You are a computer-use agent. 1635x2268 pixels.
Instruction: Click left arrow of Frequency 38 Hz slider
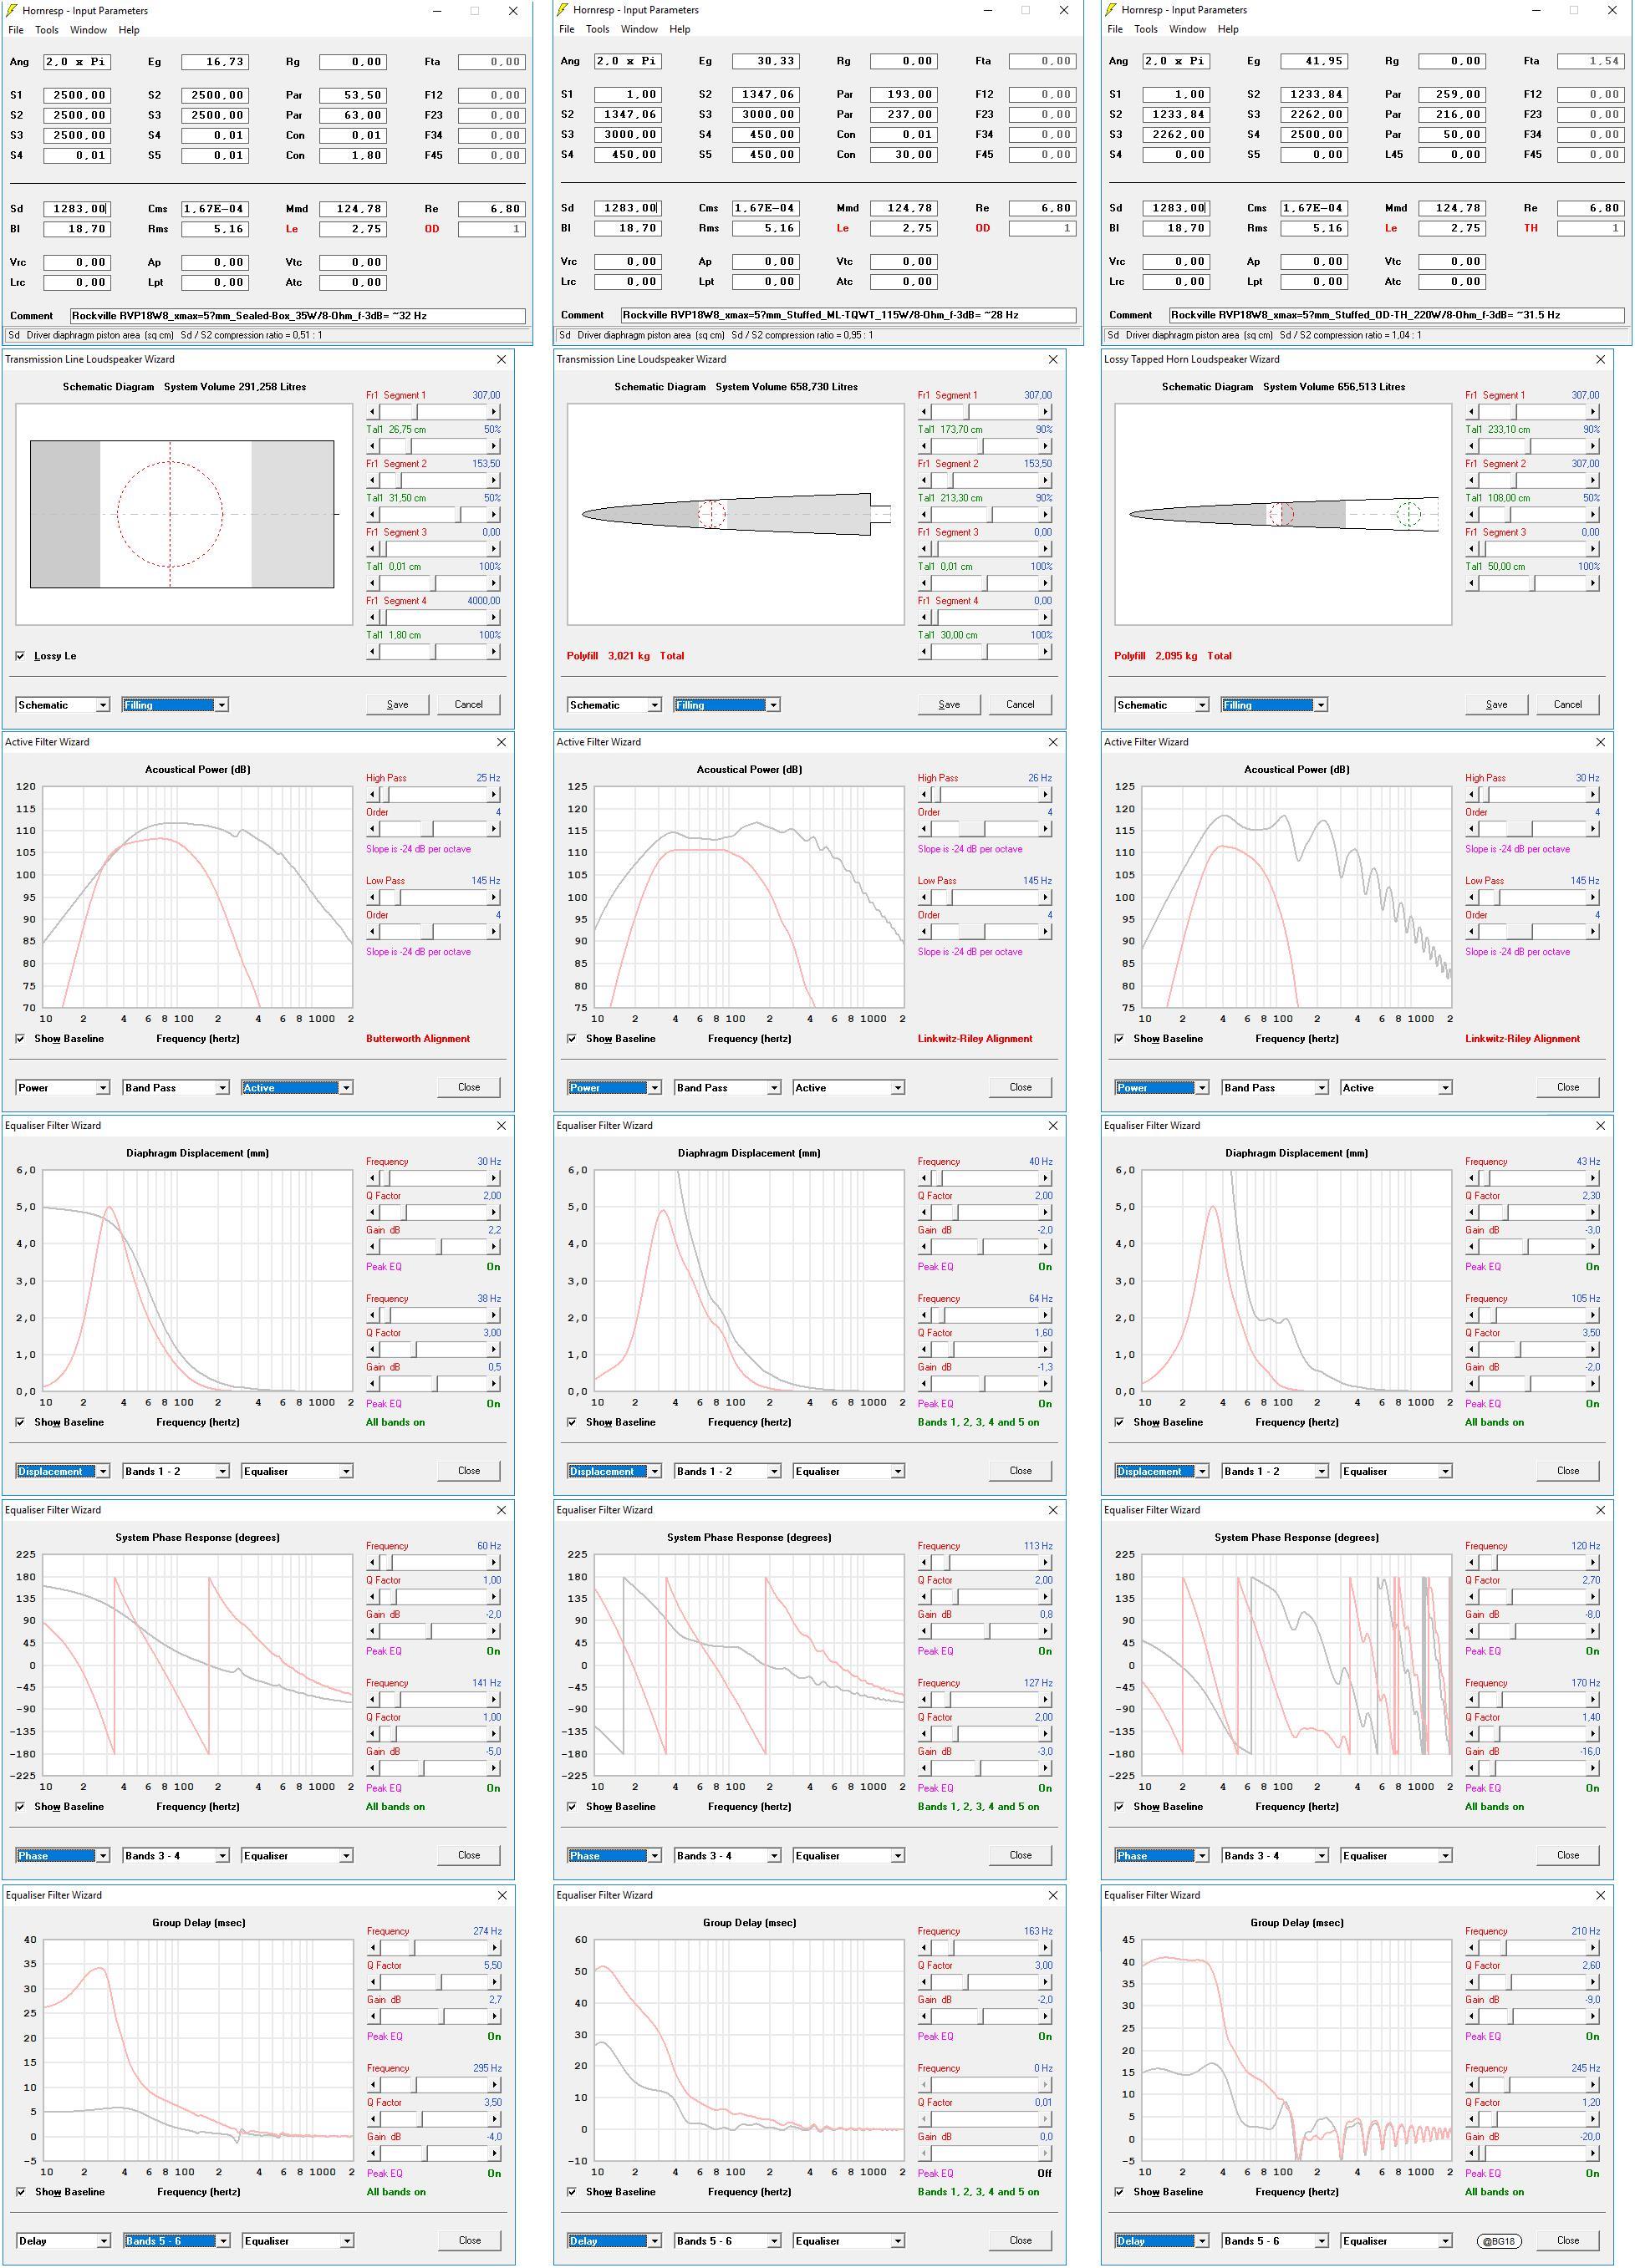coord(372,1315)
